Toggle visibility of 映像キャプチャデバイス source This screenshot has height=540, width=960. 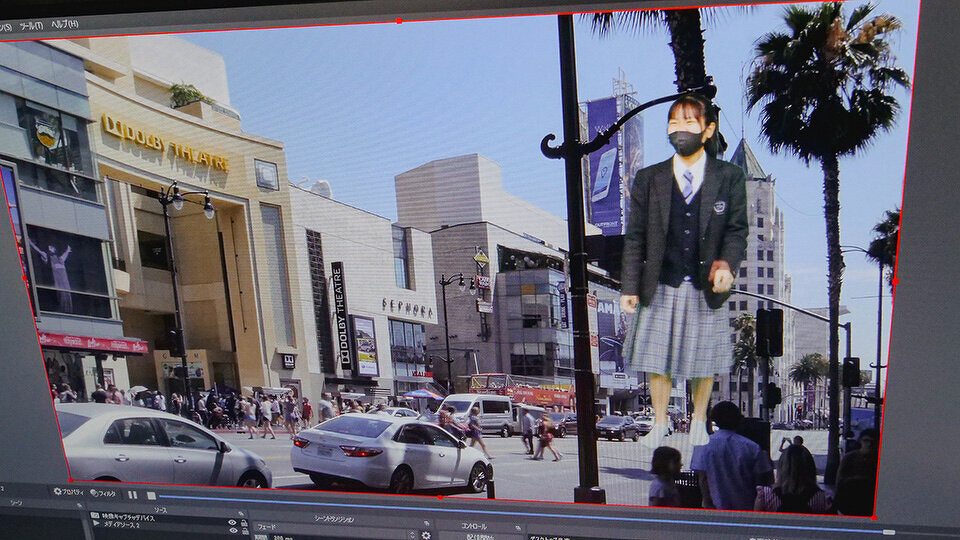pos(232,521)
